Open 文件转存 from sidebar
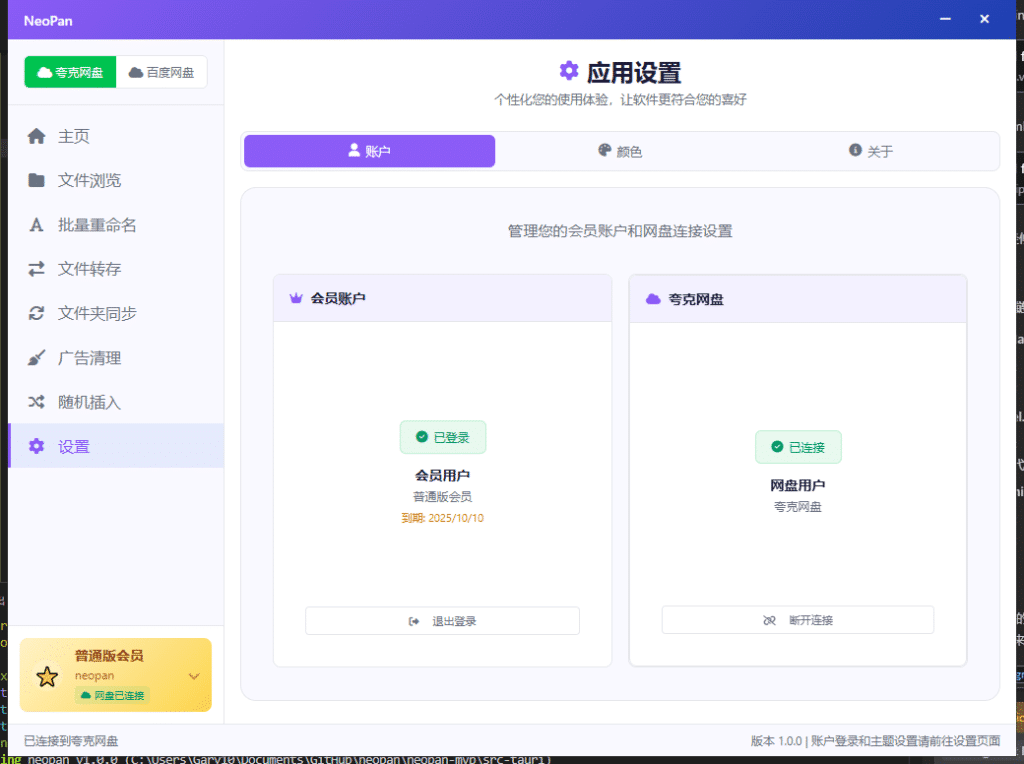1024x764 pixels. [x=116, y=269]
